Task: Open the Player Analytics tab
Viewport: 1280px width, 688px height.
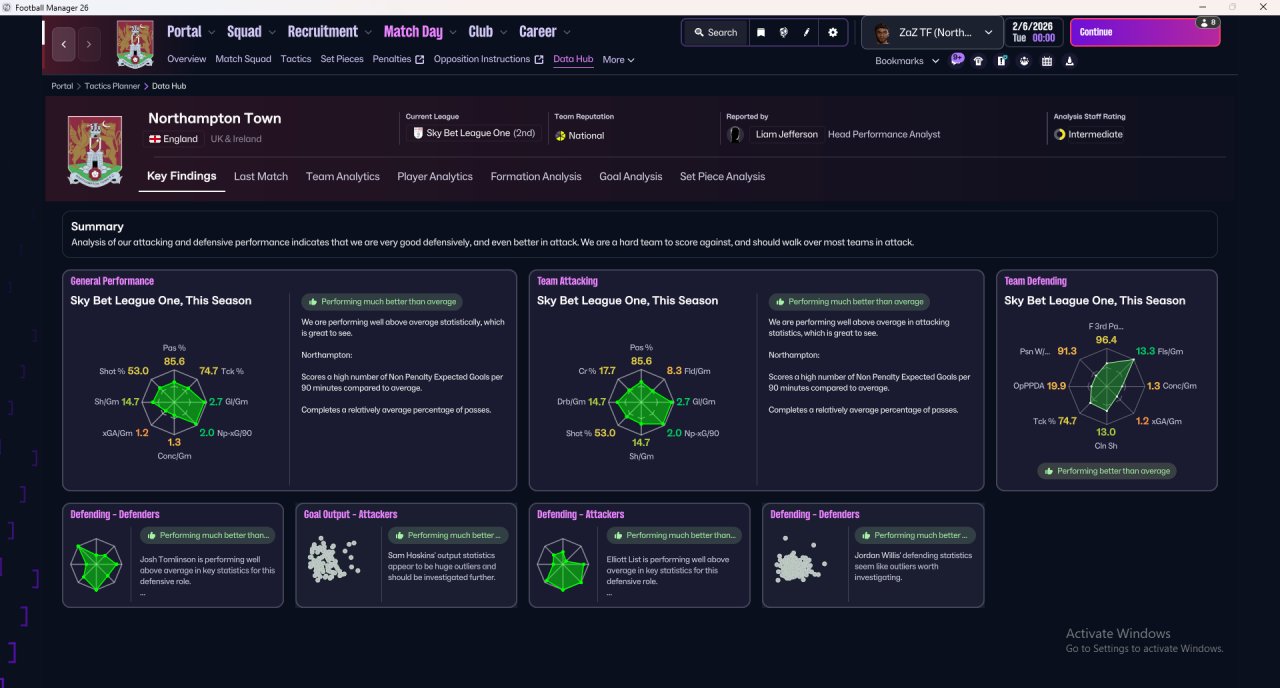Action: click(435, 176)
